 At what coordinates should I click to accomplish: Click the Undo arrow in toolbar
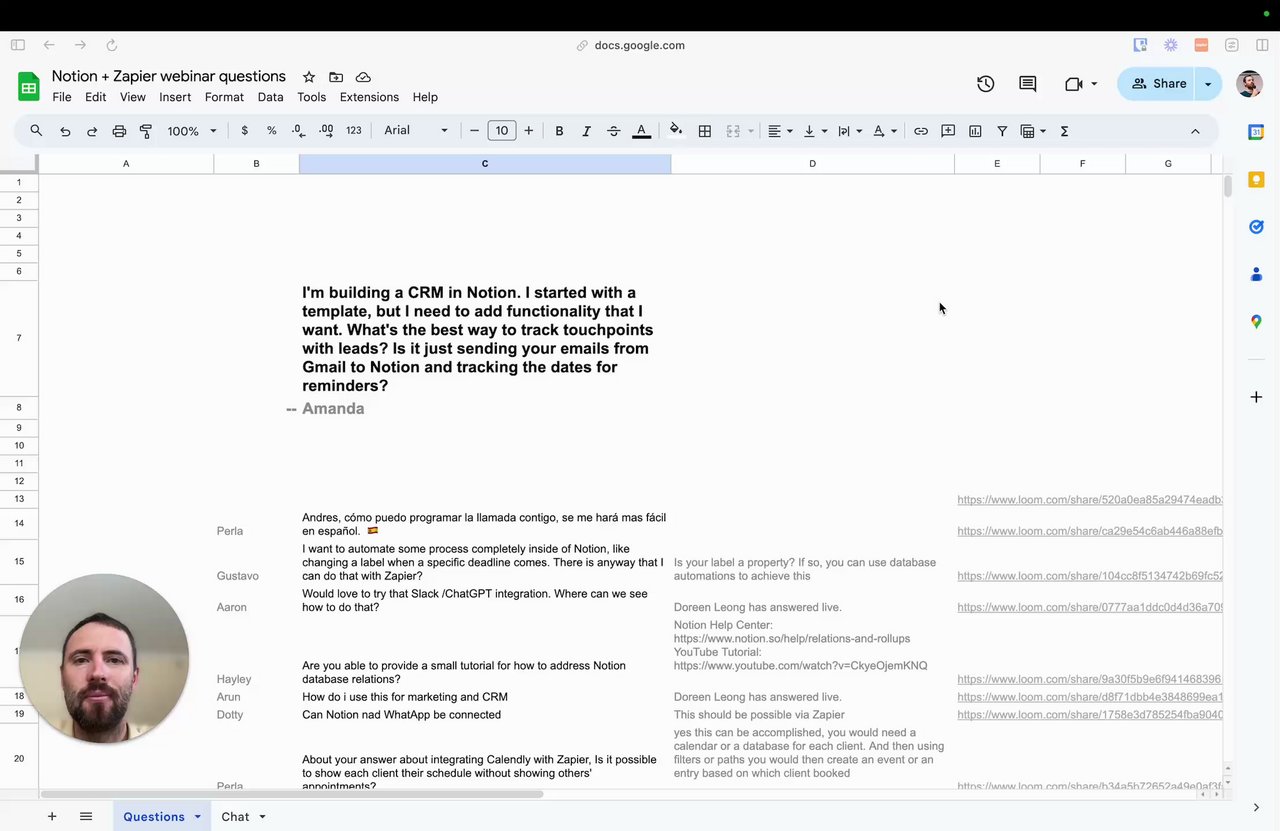pyautogui.click(x=65, y=131)
